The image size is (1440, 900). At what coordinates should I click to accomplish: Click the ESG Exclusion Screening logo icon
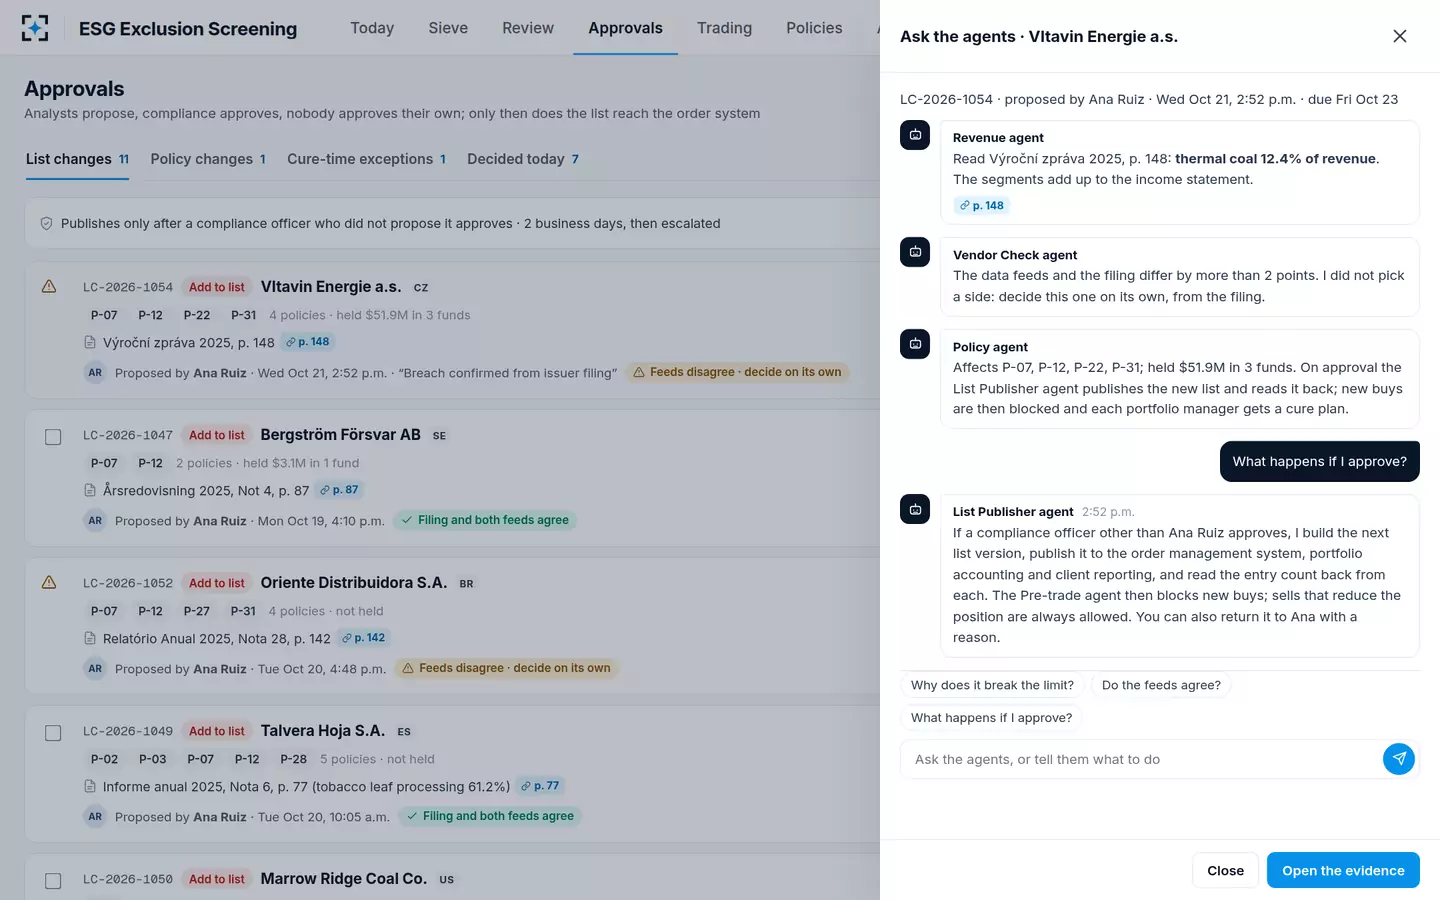[35, 28]
